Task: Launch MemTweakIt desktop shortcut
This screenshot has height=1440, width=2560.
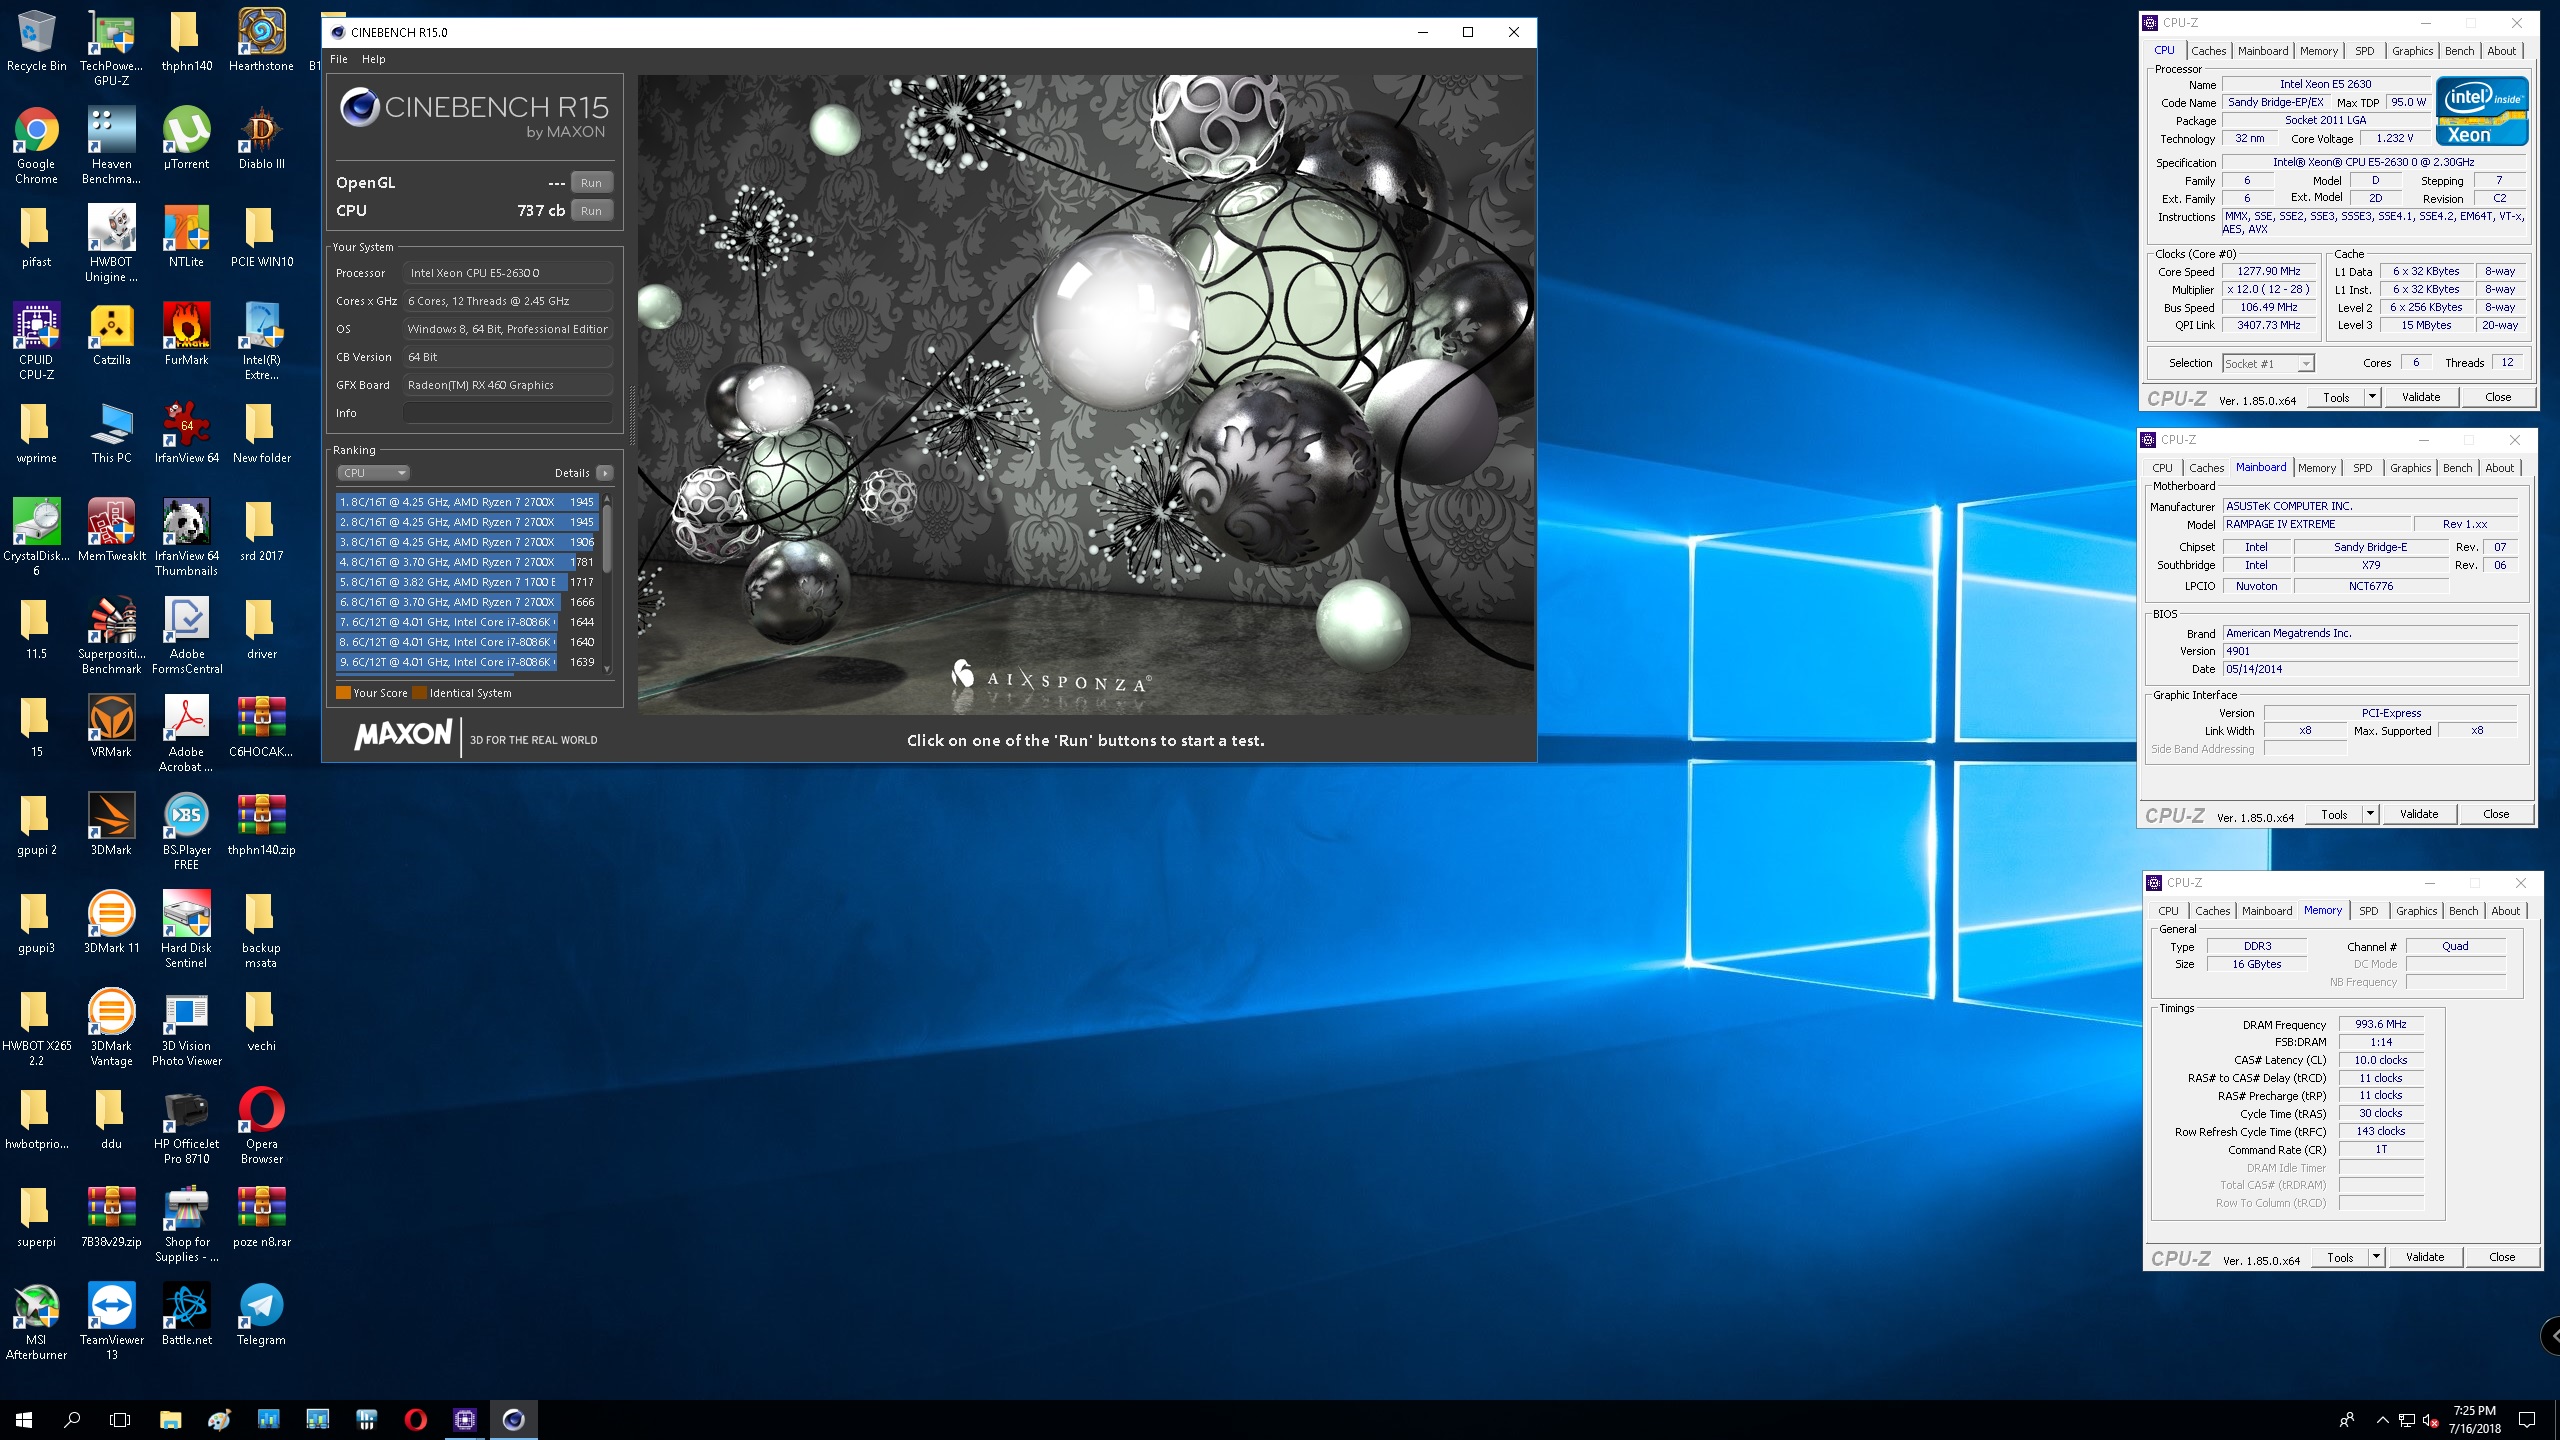Action: [111, 532]
